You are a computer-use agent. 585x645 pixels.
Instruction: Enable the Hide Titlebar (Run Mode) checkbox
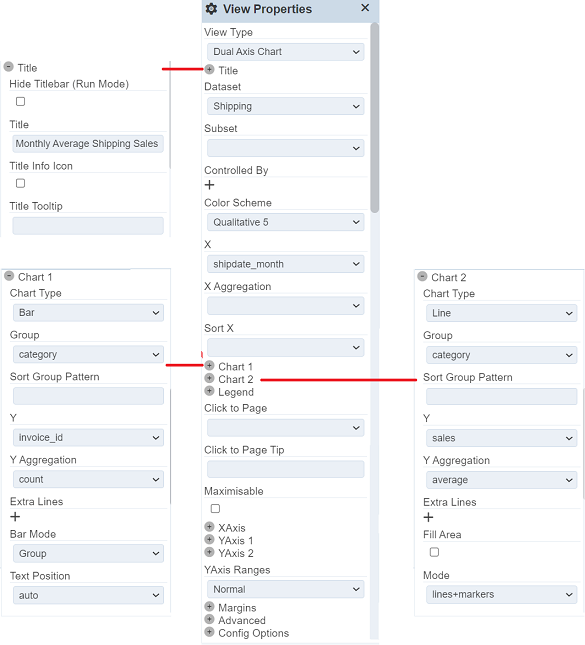(x=20, y=101)
